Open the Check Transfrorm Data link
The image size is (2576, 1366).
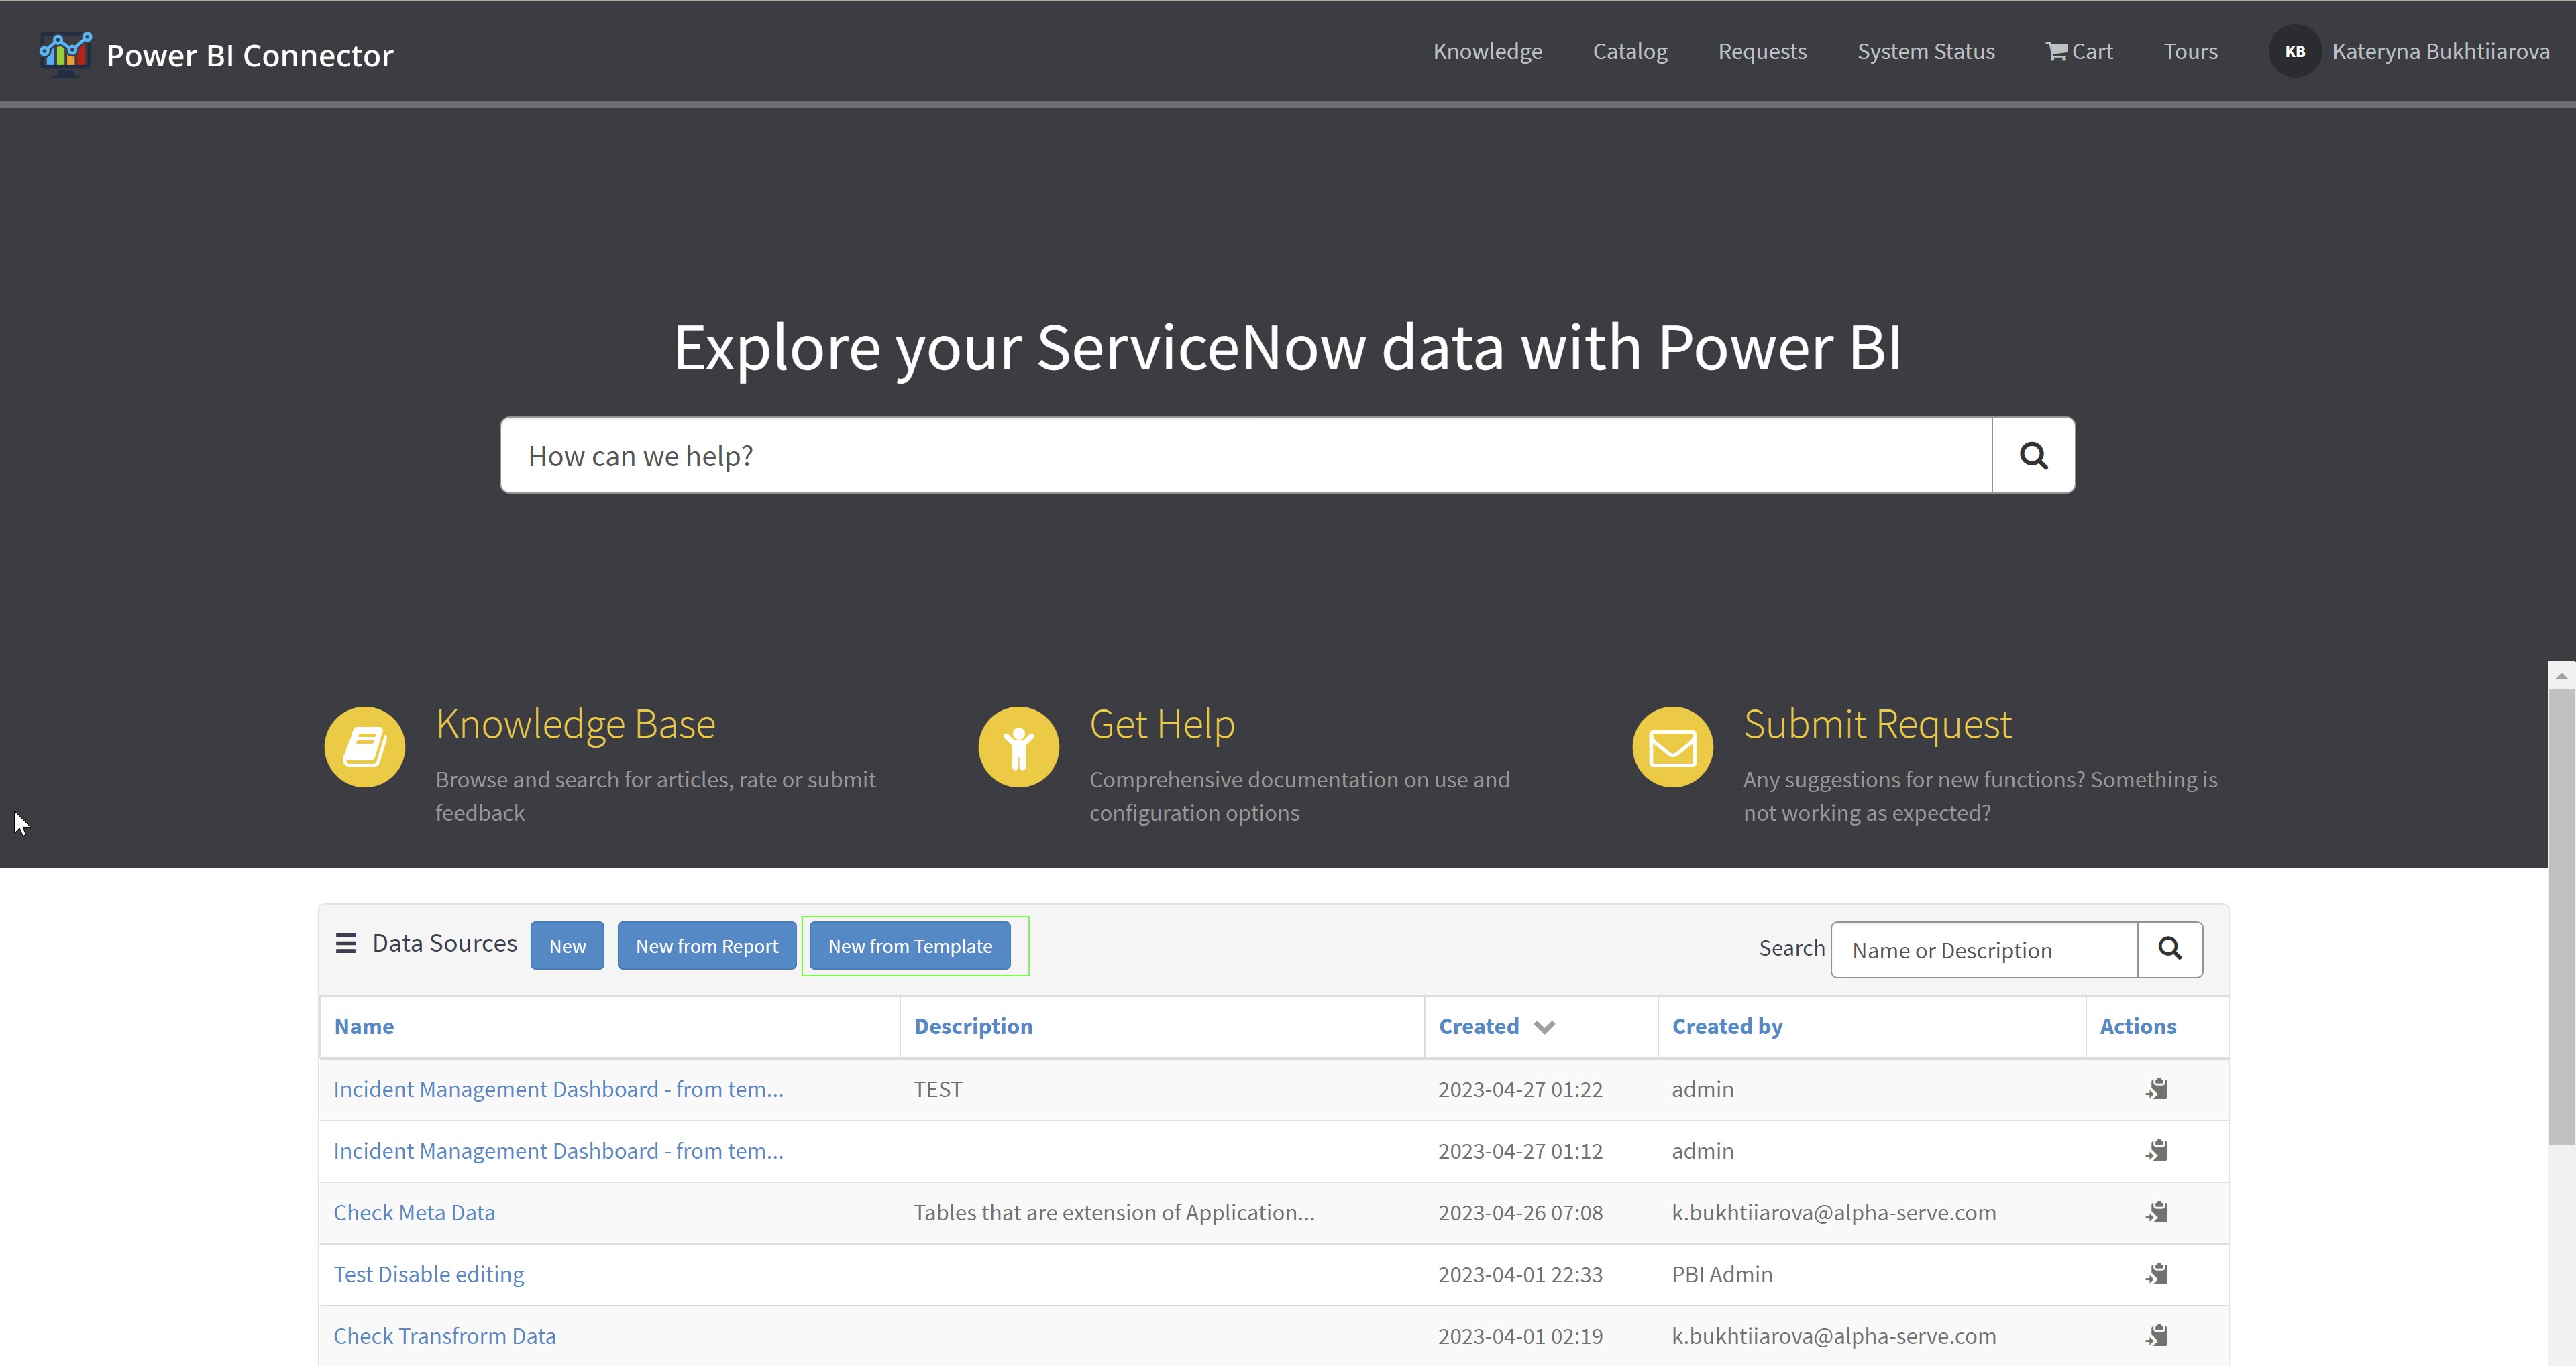pos(444,1336)
